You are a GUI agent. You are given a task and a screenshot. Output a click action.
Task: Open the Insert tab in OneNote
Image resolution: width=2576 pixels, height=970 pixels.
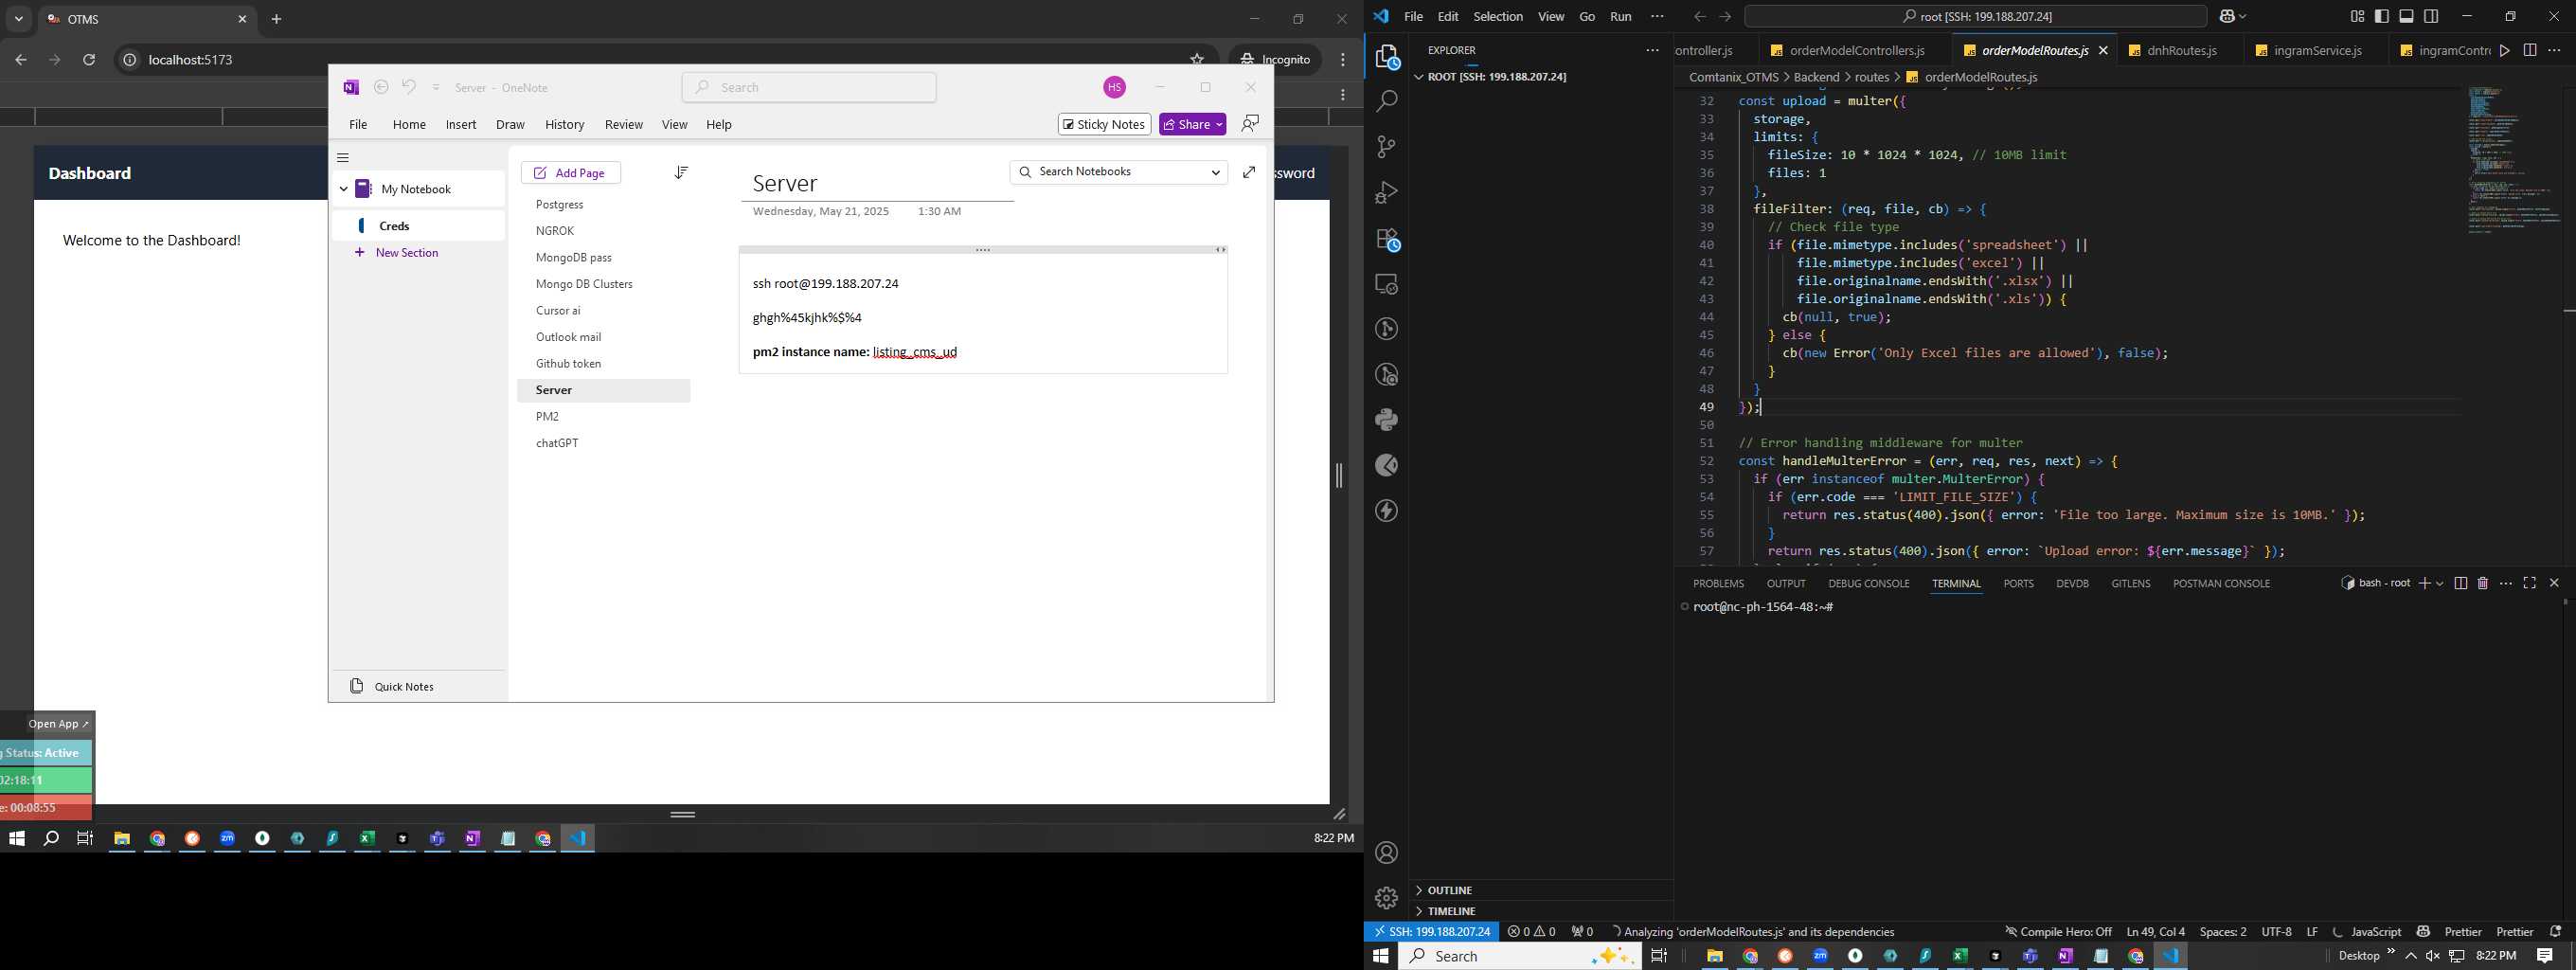[461, 124]
